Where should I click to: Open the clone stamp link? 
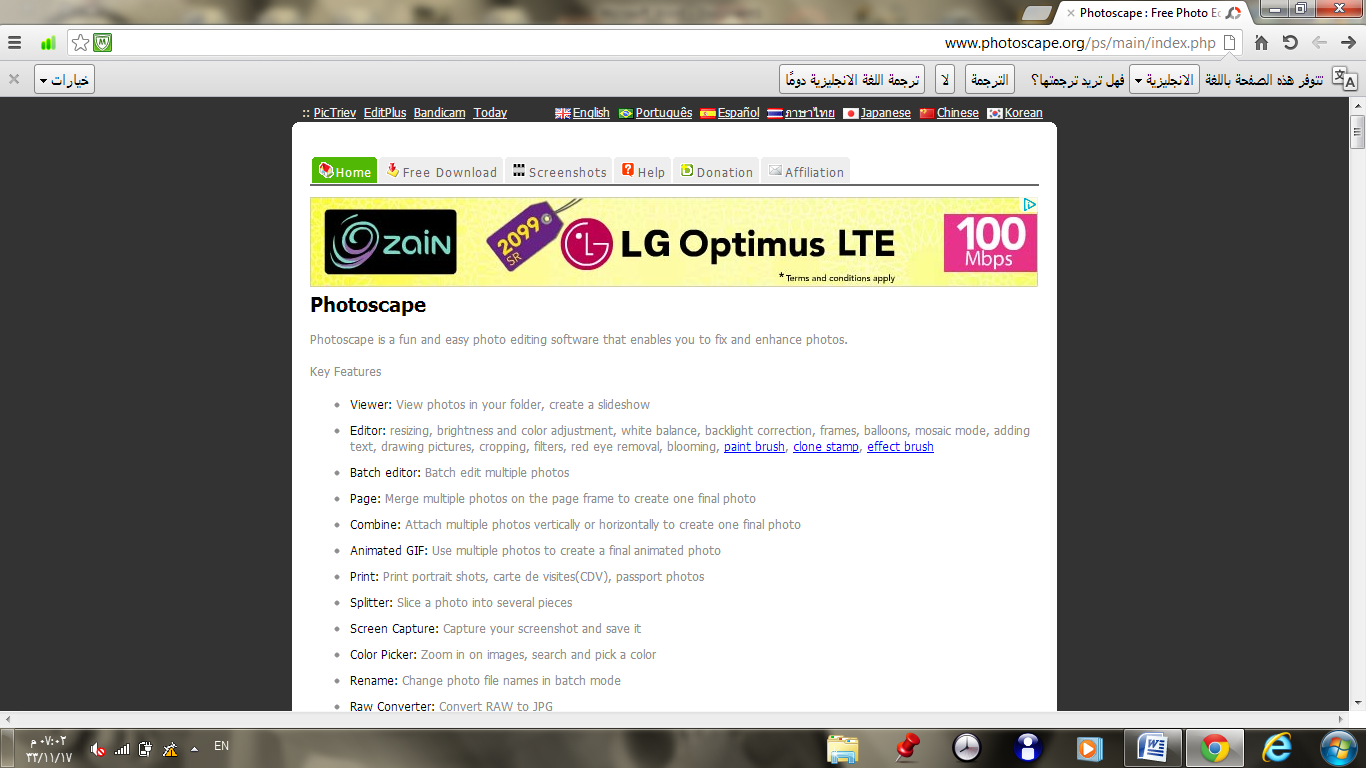pyautogui.click(x=826, y=447)
